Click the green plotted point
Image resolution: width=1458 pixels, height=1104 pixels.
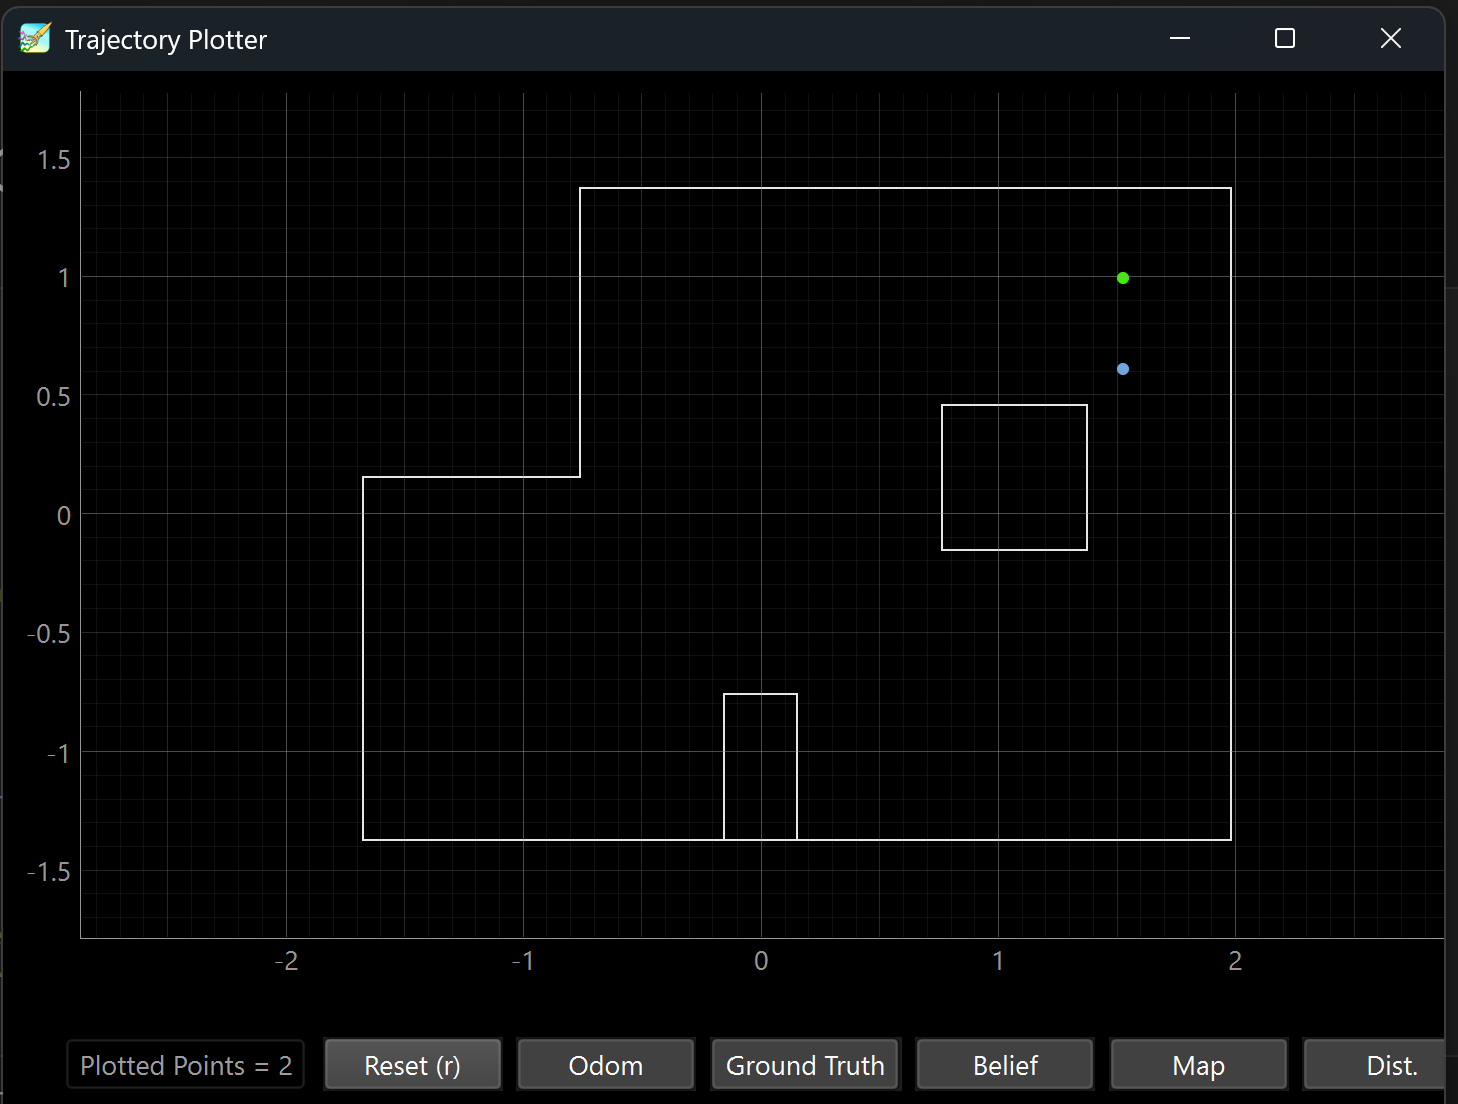pyautogui.click(x=1123, y=278)
